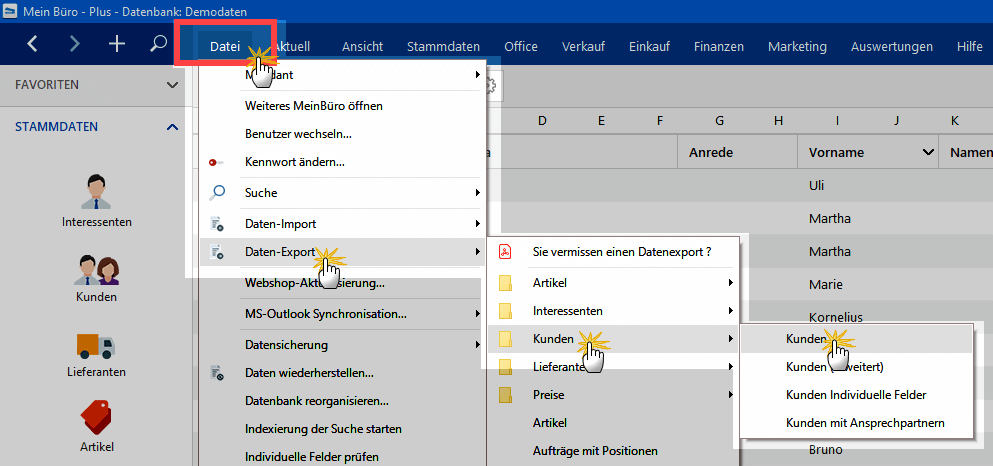Open the Vorname column dropdown arrow
Image resolution: width=993 pixels, height=466 pixels.
928,153
